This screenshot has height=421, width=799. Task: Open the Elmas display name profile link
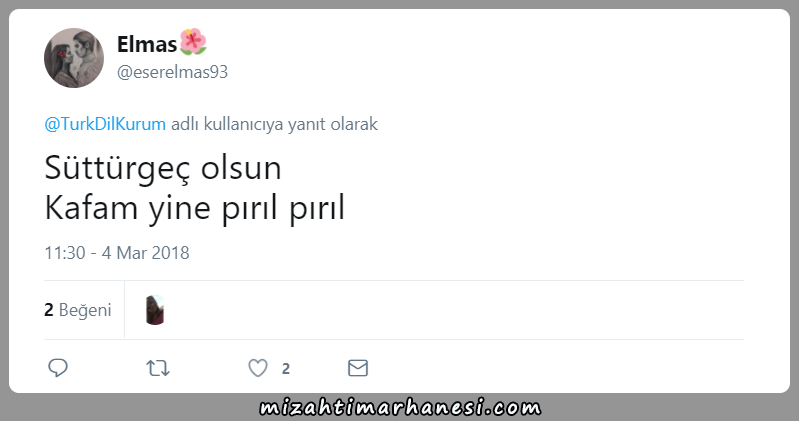click(x=147, y=44)
